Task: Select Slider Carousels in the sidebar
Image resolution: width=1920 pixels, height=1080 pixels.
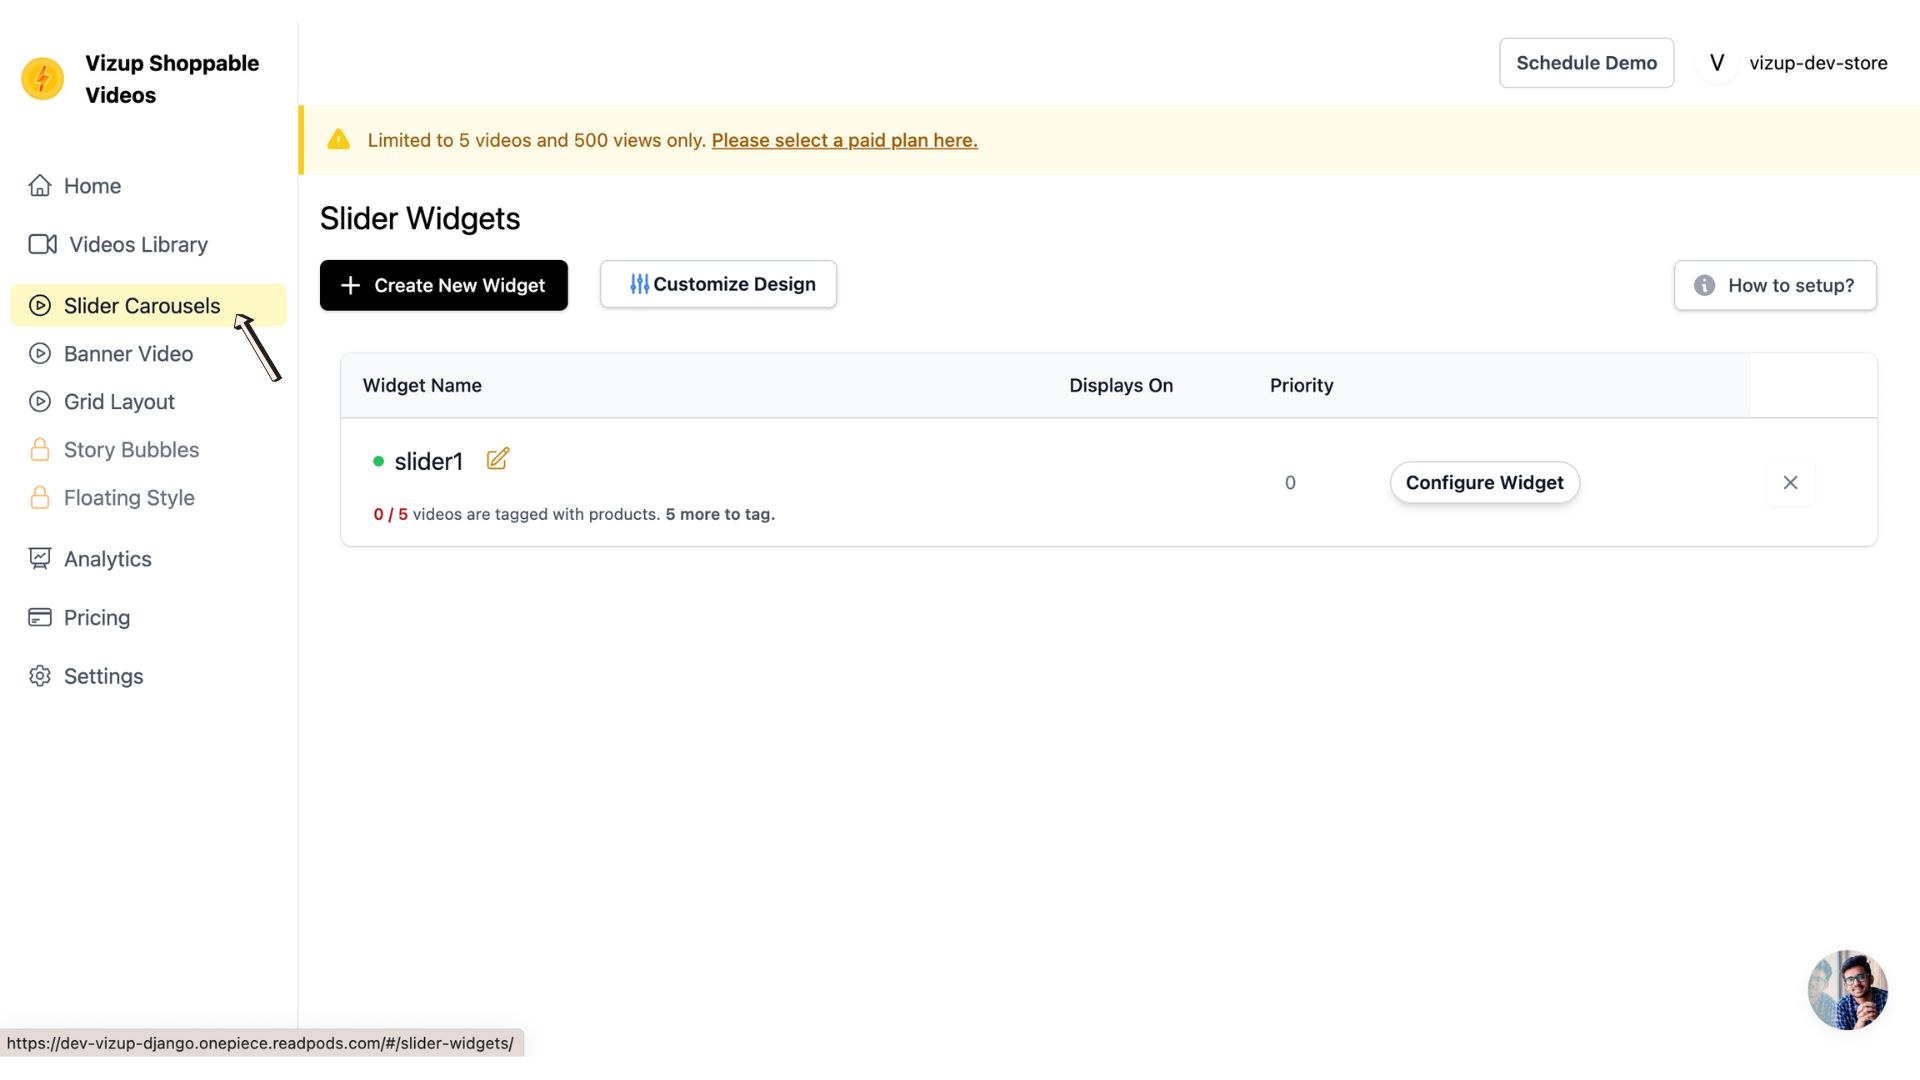Action: pyautogui.click(x=141, y=306)
